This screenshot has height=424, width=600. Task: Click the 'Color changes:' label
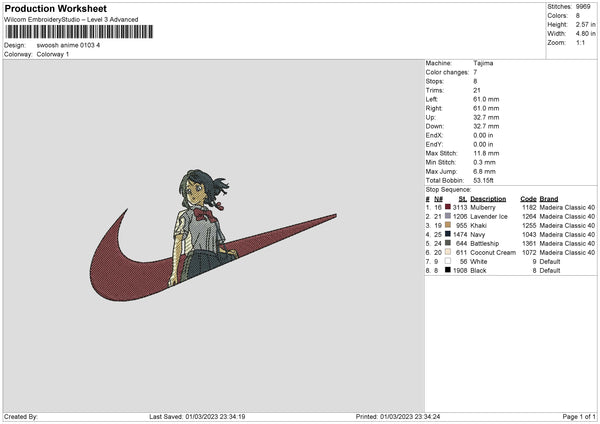click(x=447, y=72)
